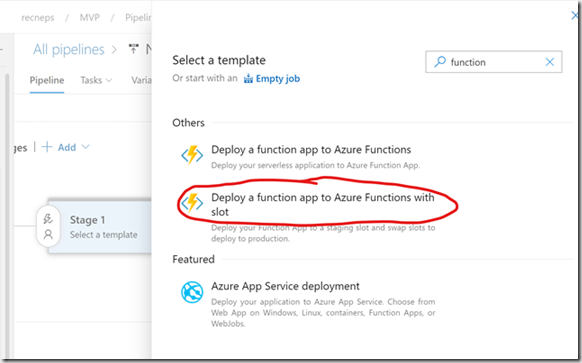Viewport: 582px width, 363px height.
Task: Select 'Azure App Service deployment' template
Action: pos(285,286)
